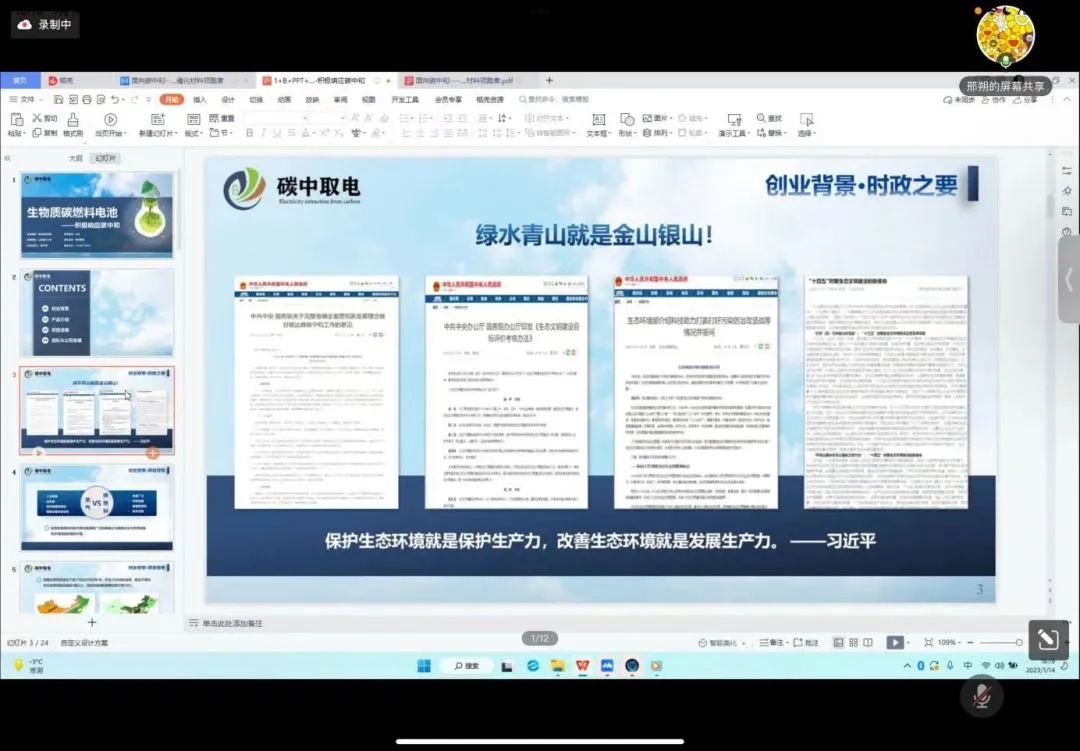Click the Share (分享) button
Screen dimensions: 1080x751
[1031, 100]
